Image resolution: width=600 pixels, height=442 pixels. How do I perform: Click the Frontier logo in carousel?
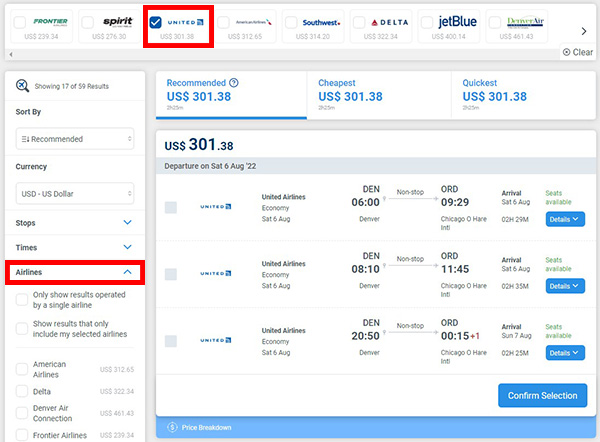pos(51,22)
